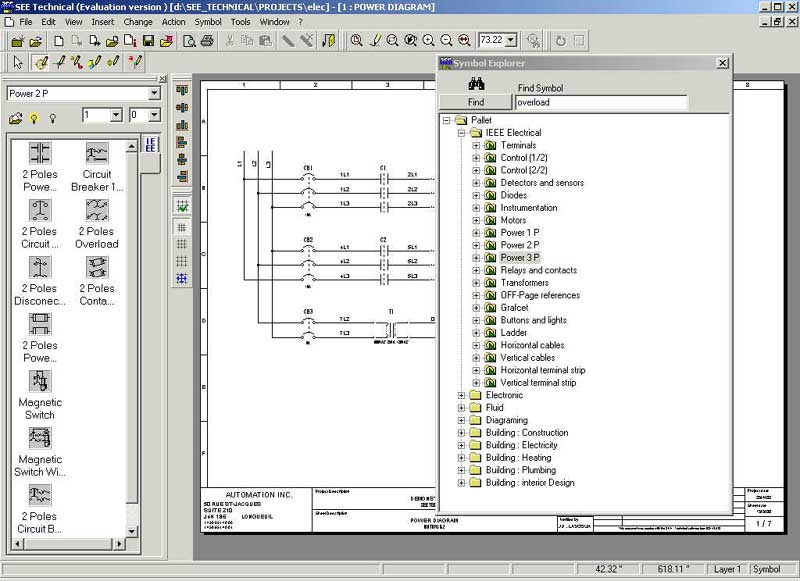Viewport: 800px width, 581px height.
Task: Select Vertical terminal strip tree item
Action: coord(538,383)
